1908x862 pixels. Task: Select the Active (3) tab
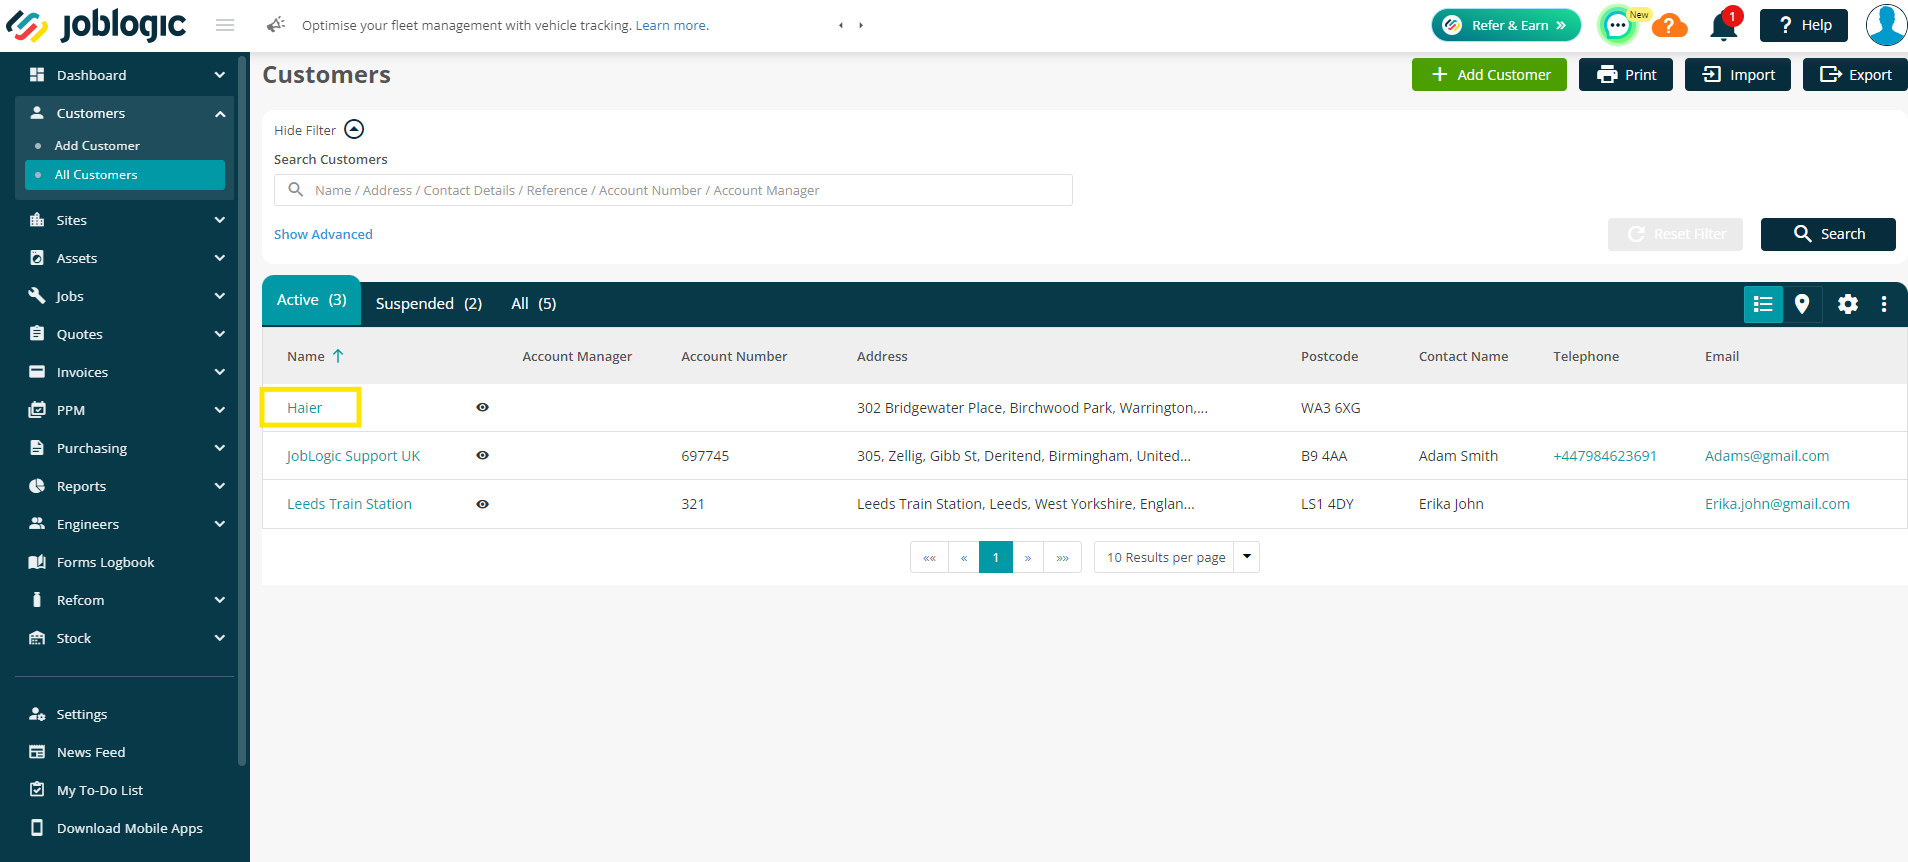[311, 300]
